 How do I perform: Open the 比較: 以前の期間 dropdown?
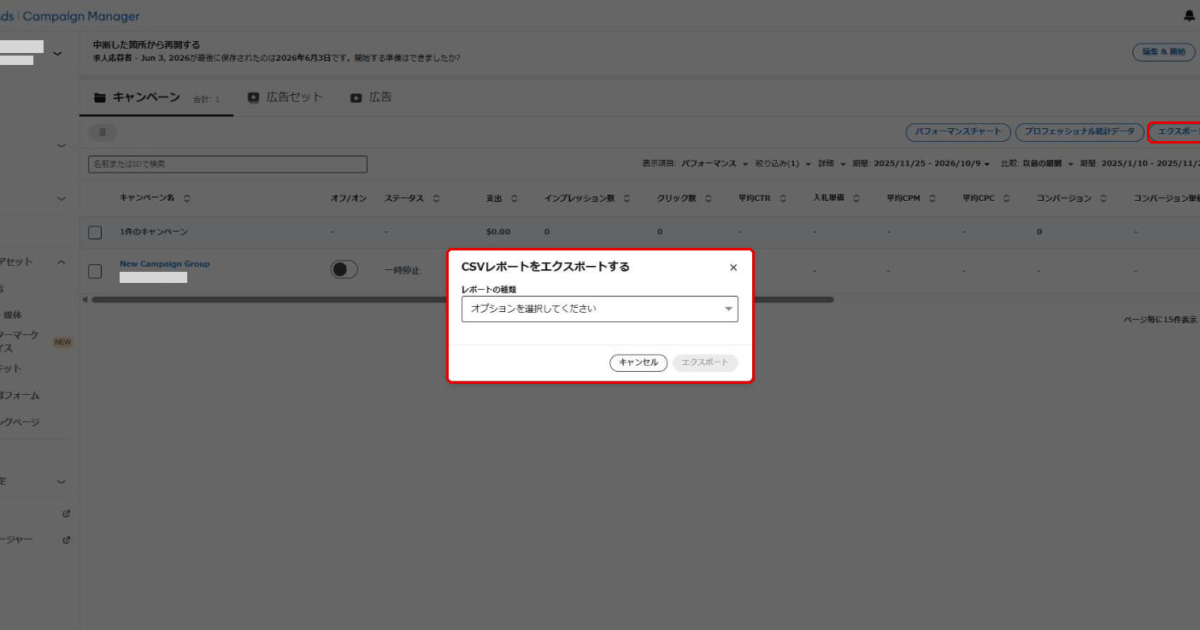[1035, 163]
